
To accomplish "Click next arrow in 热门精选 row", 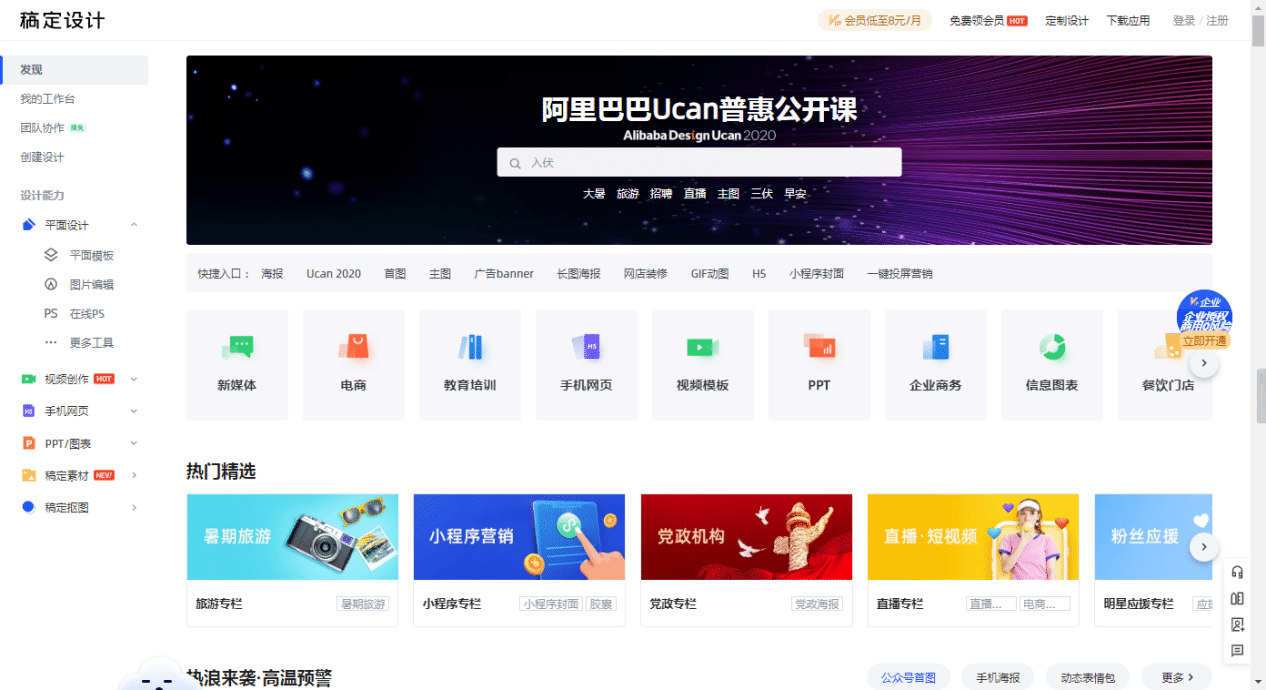I will [x=1204, y=547].
